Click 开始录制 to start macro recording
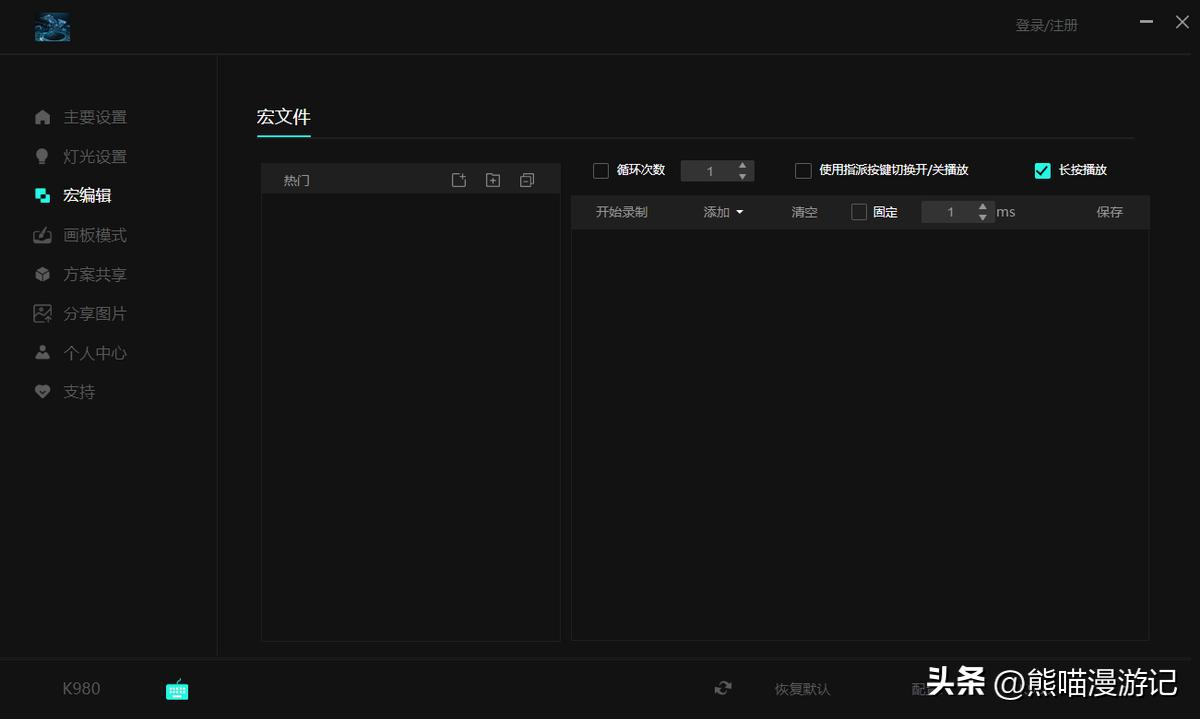1200x719 pixels. [x=621, y=211]
